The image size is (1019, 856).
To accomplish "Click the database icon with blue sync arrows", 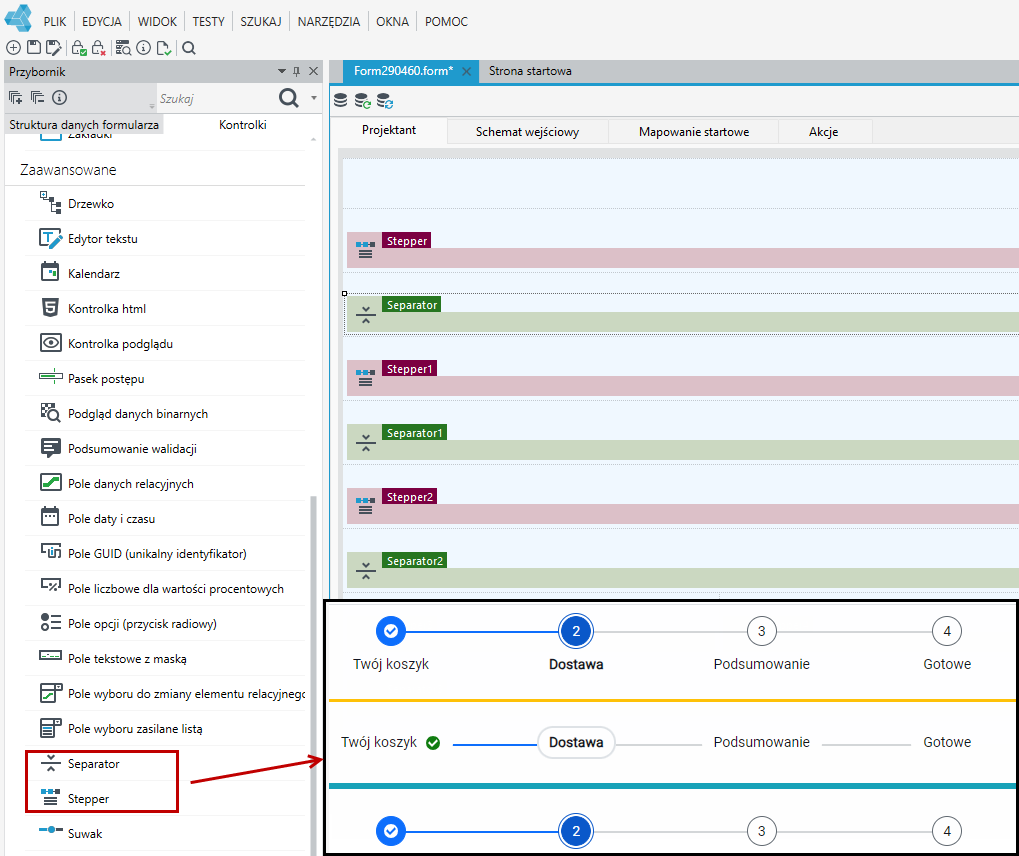I will coord(385,100).
